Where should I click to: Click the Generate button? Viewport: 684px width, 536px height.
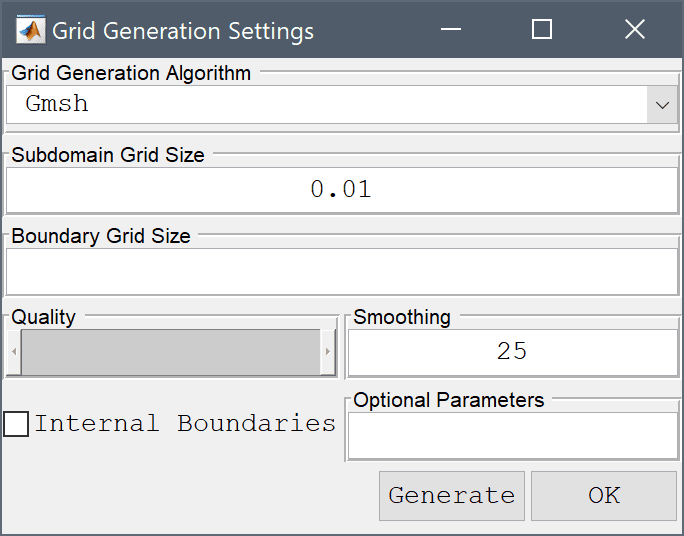(452, 496)
